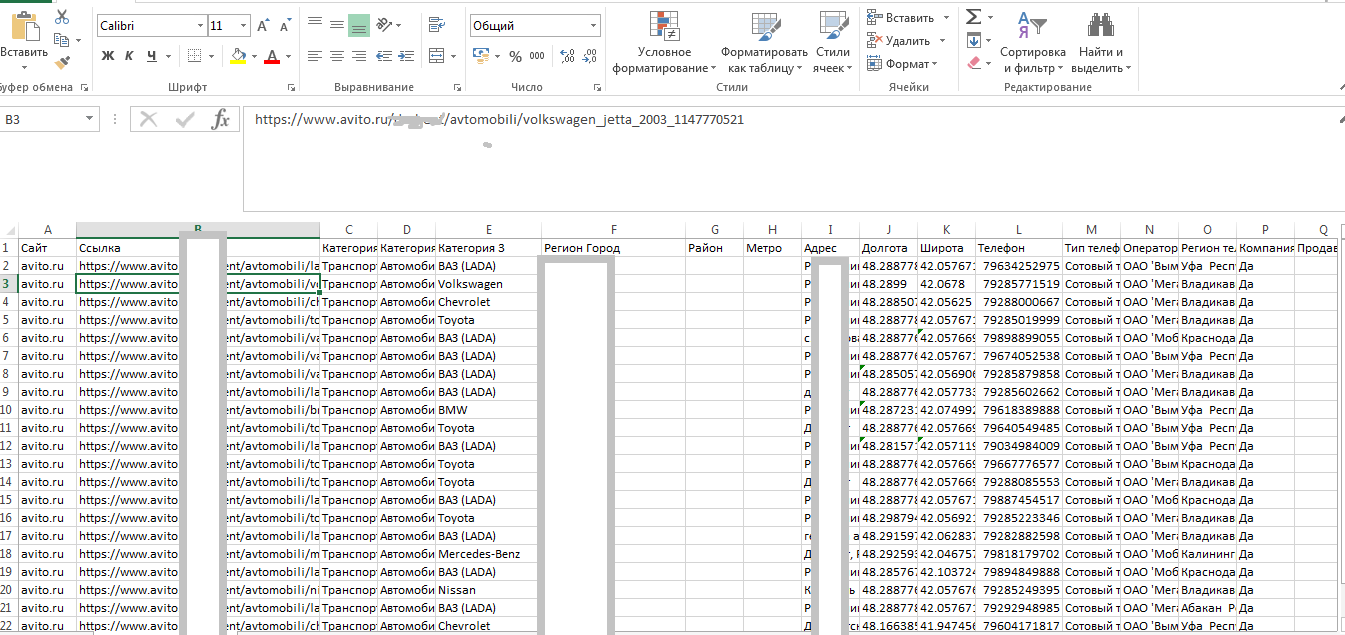Screen dimensions: 1345x635
Task: Click the Insert Function fx icon
Action: (x=220, y=120)
